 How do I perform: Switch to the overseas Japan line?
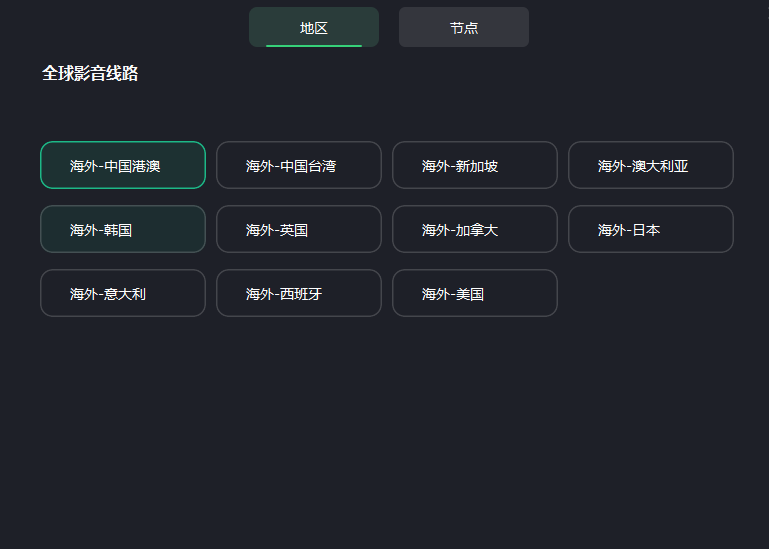point(651,229)
